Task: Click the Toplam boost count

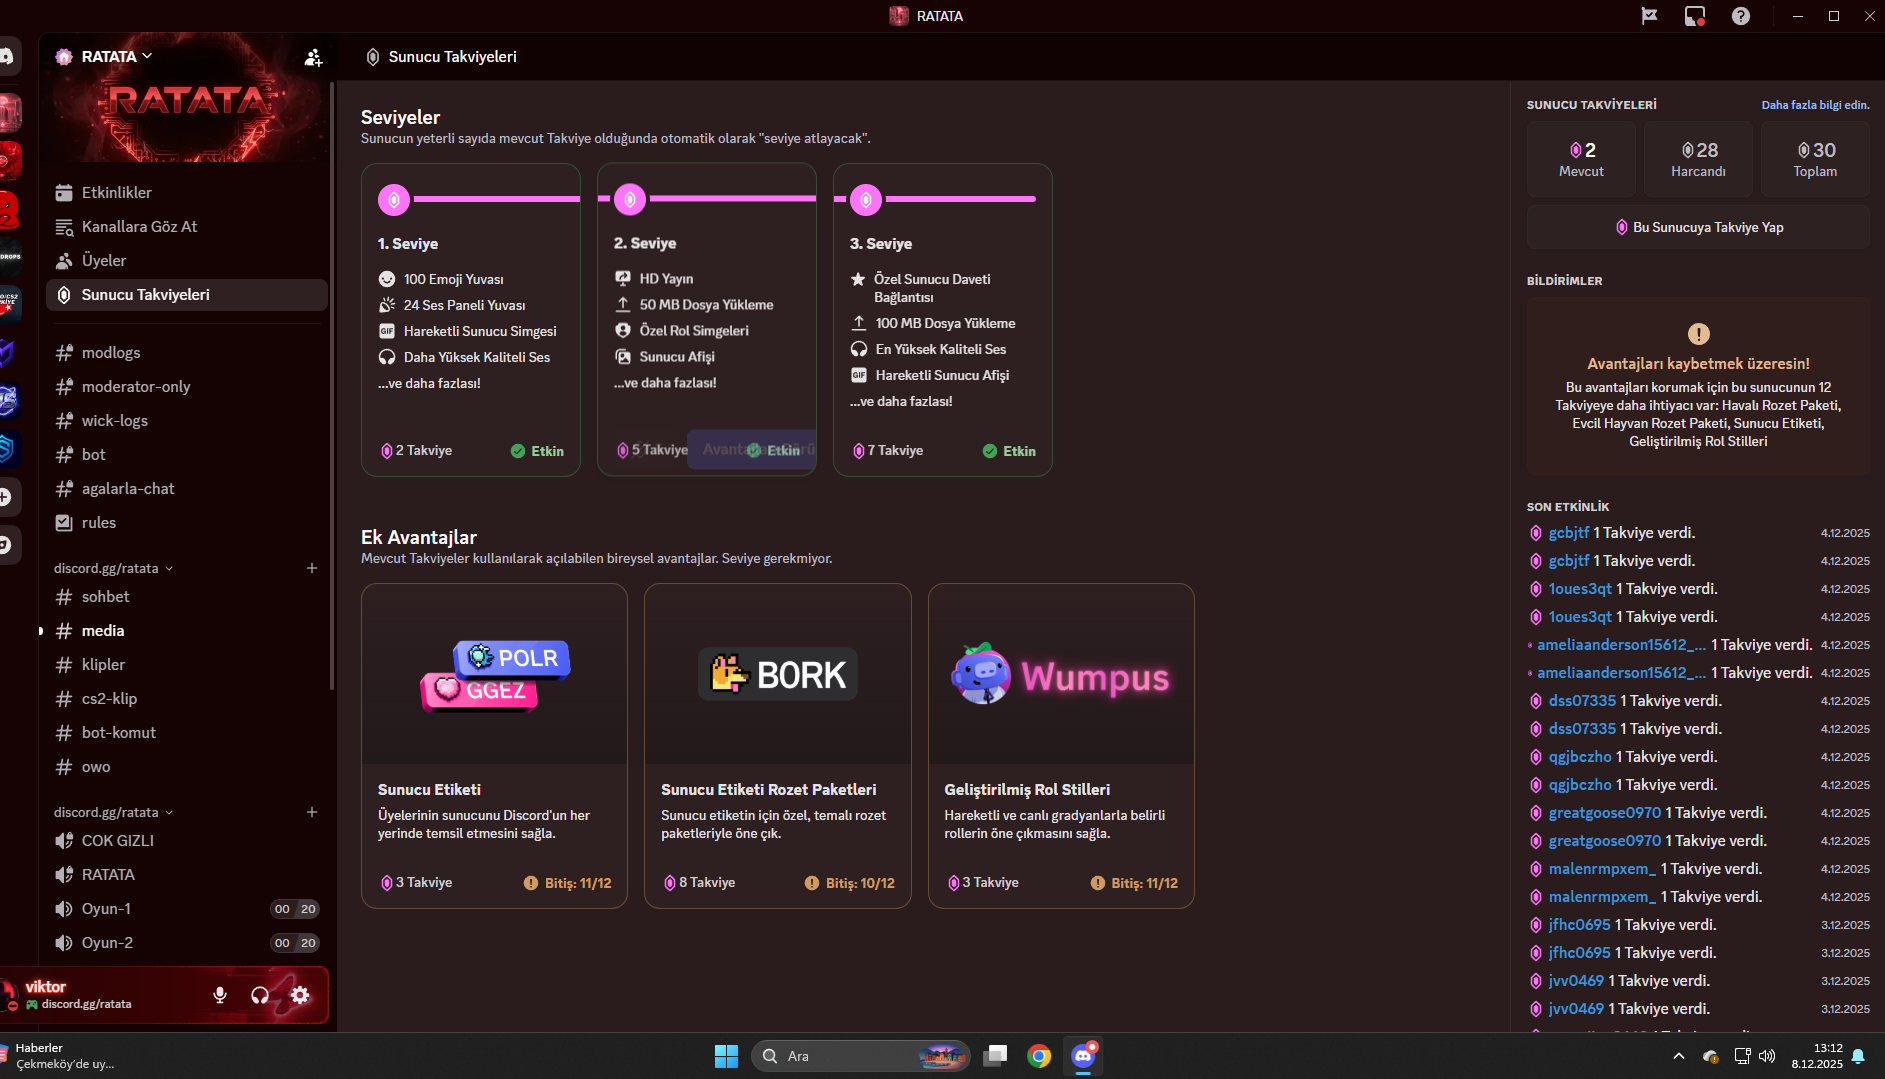Action: tap(1815, 159)
